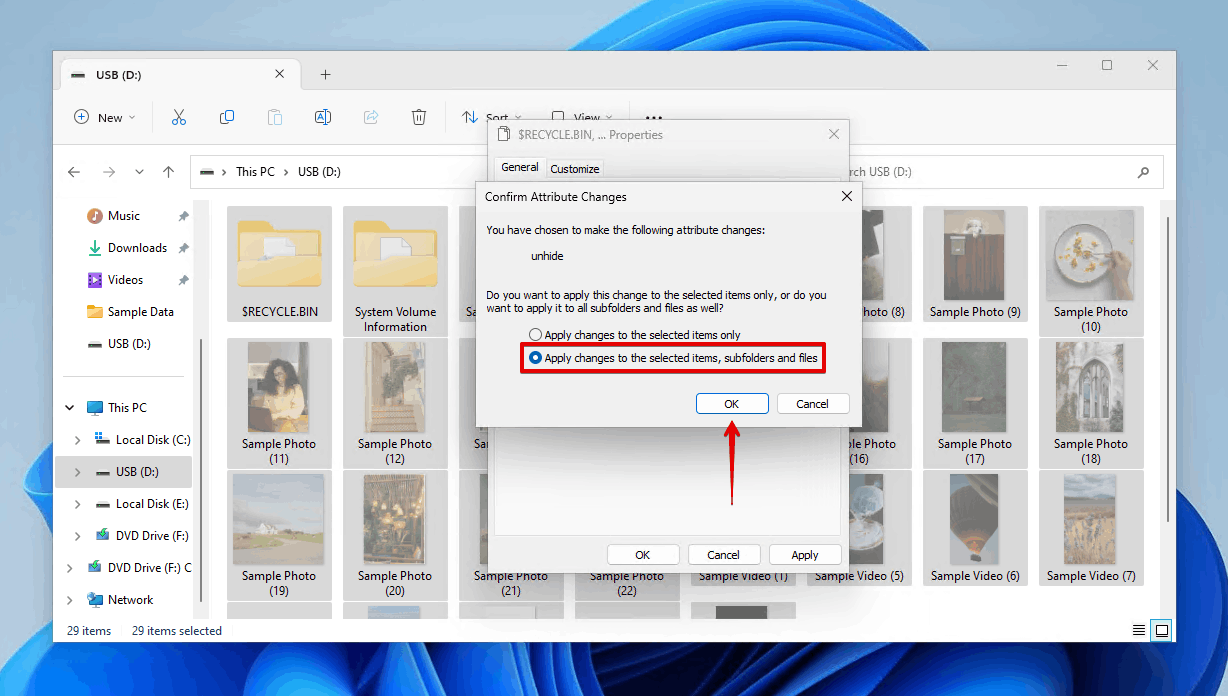Switch to details view icon in status bar
This screenshot has height=696, width=1228.
click(x=1139, y=630)
